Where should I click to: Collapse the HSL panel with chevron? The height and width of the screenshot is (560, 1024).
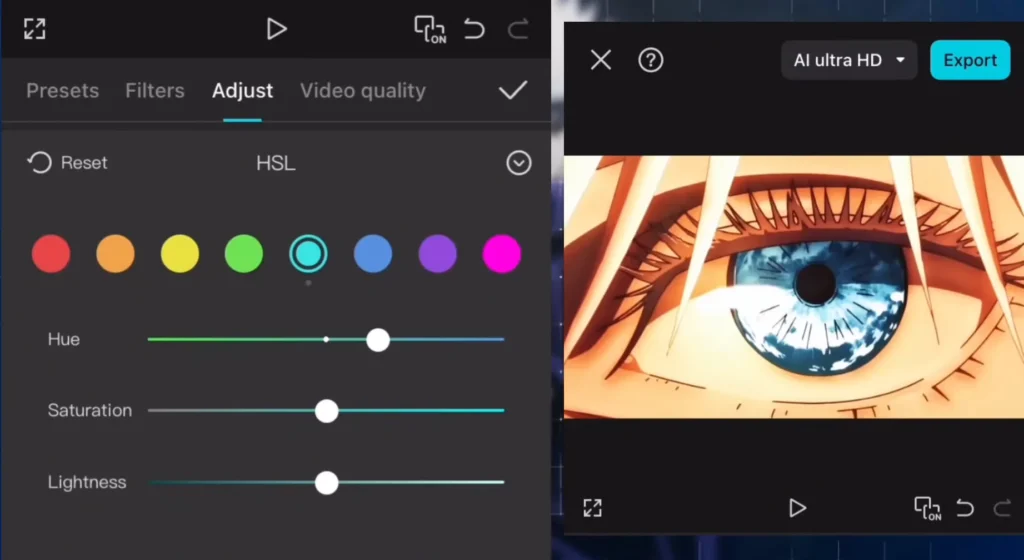point(519,163)
